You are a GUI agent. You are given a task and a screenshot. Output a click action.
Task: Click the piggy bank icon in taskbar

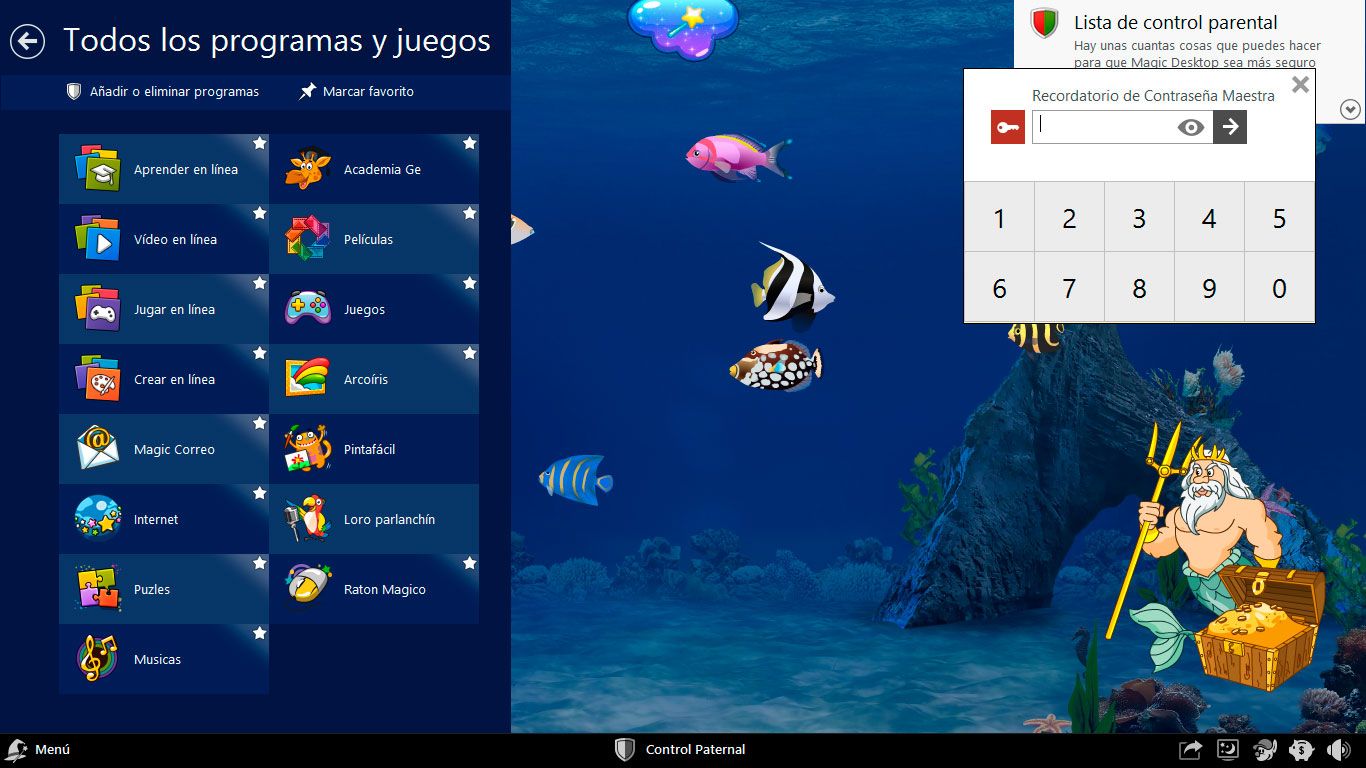coord(1301,750)
